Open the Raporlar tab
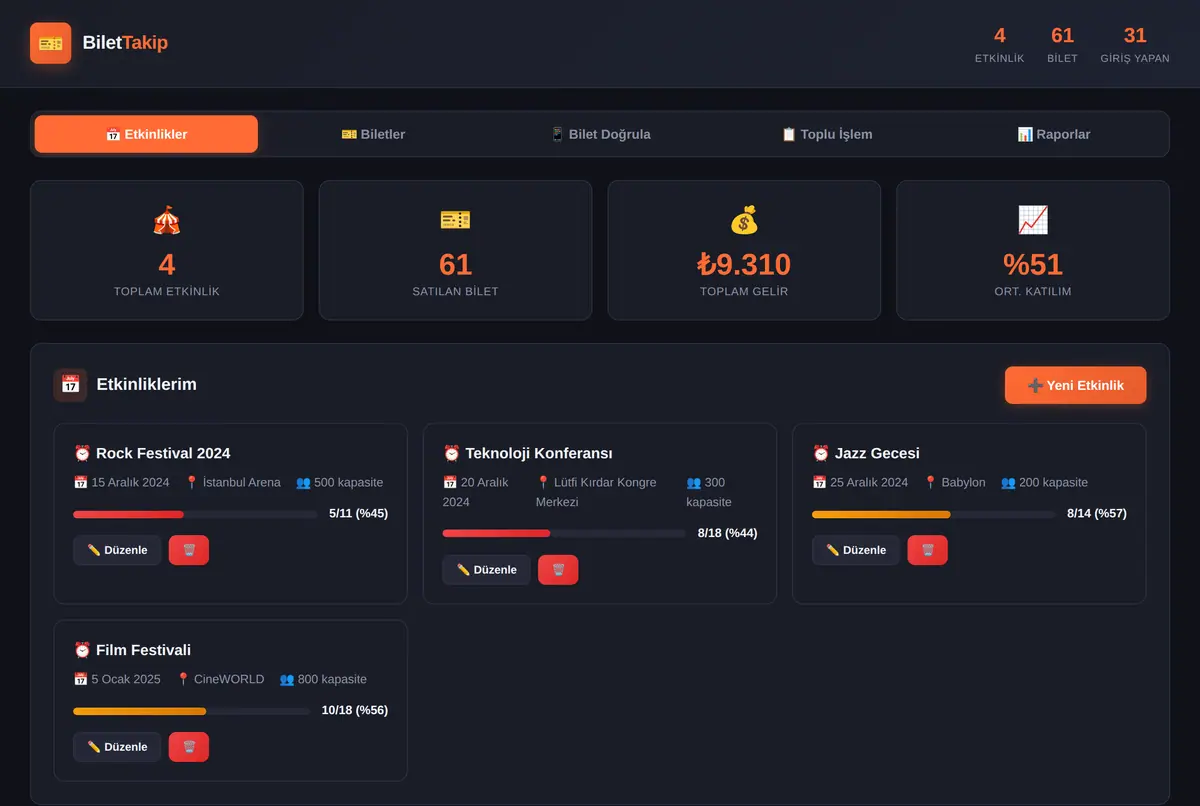The height and width of the screenshot is (806, 1200). (1053, 134)
